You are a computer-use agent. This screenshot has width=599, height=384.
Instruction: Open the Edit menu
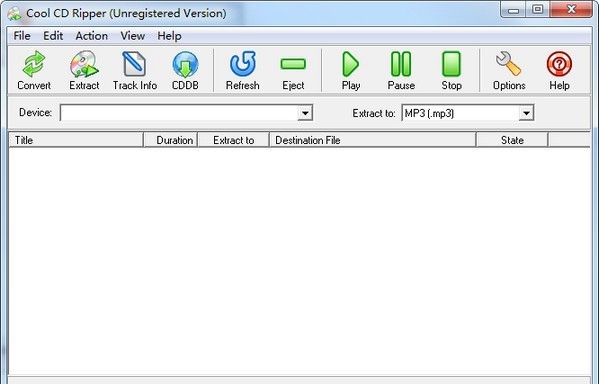(53, 36)
